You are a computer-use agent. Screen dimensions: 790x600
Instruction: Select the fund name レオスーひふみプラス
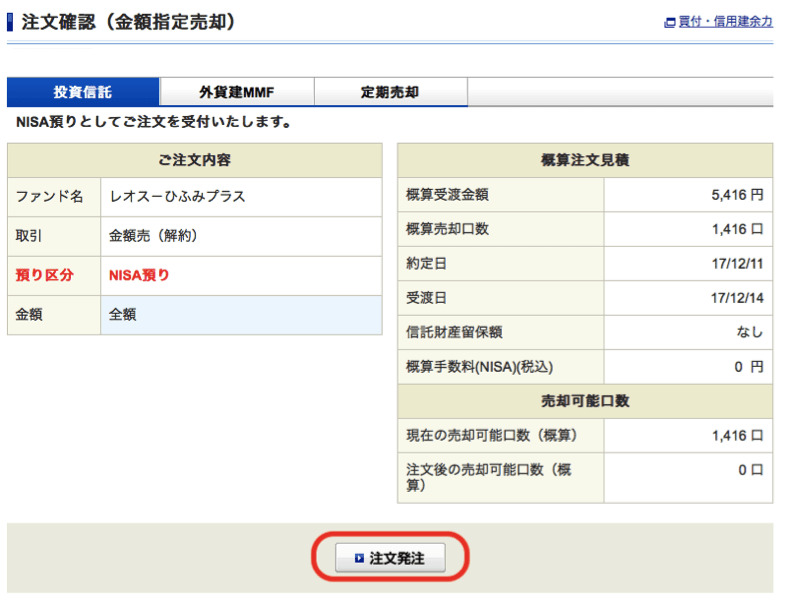point(177,197)
